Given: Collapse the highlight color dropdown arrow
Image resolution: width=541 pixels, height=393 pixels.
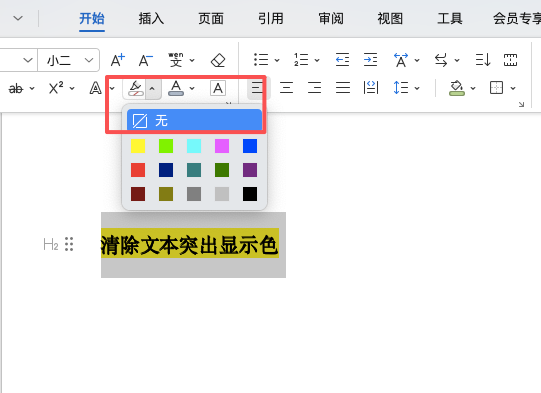Looking at the screenshot, I should coord(152,89).
